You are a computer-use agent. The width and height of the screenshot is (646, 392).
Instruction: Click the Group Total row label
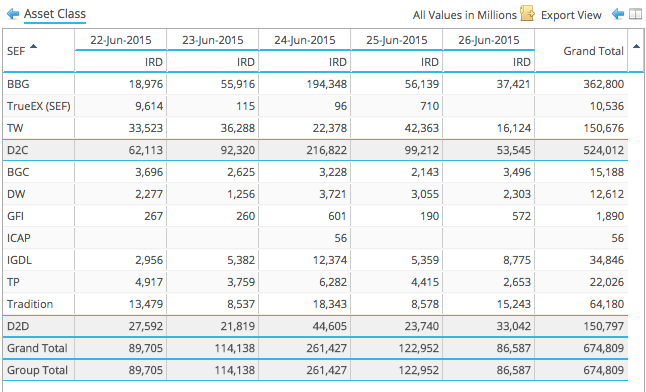[37, 370]
